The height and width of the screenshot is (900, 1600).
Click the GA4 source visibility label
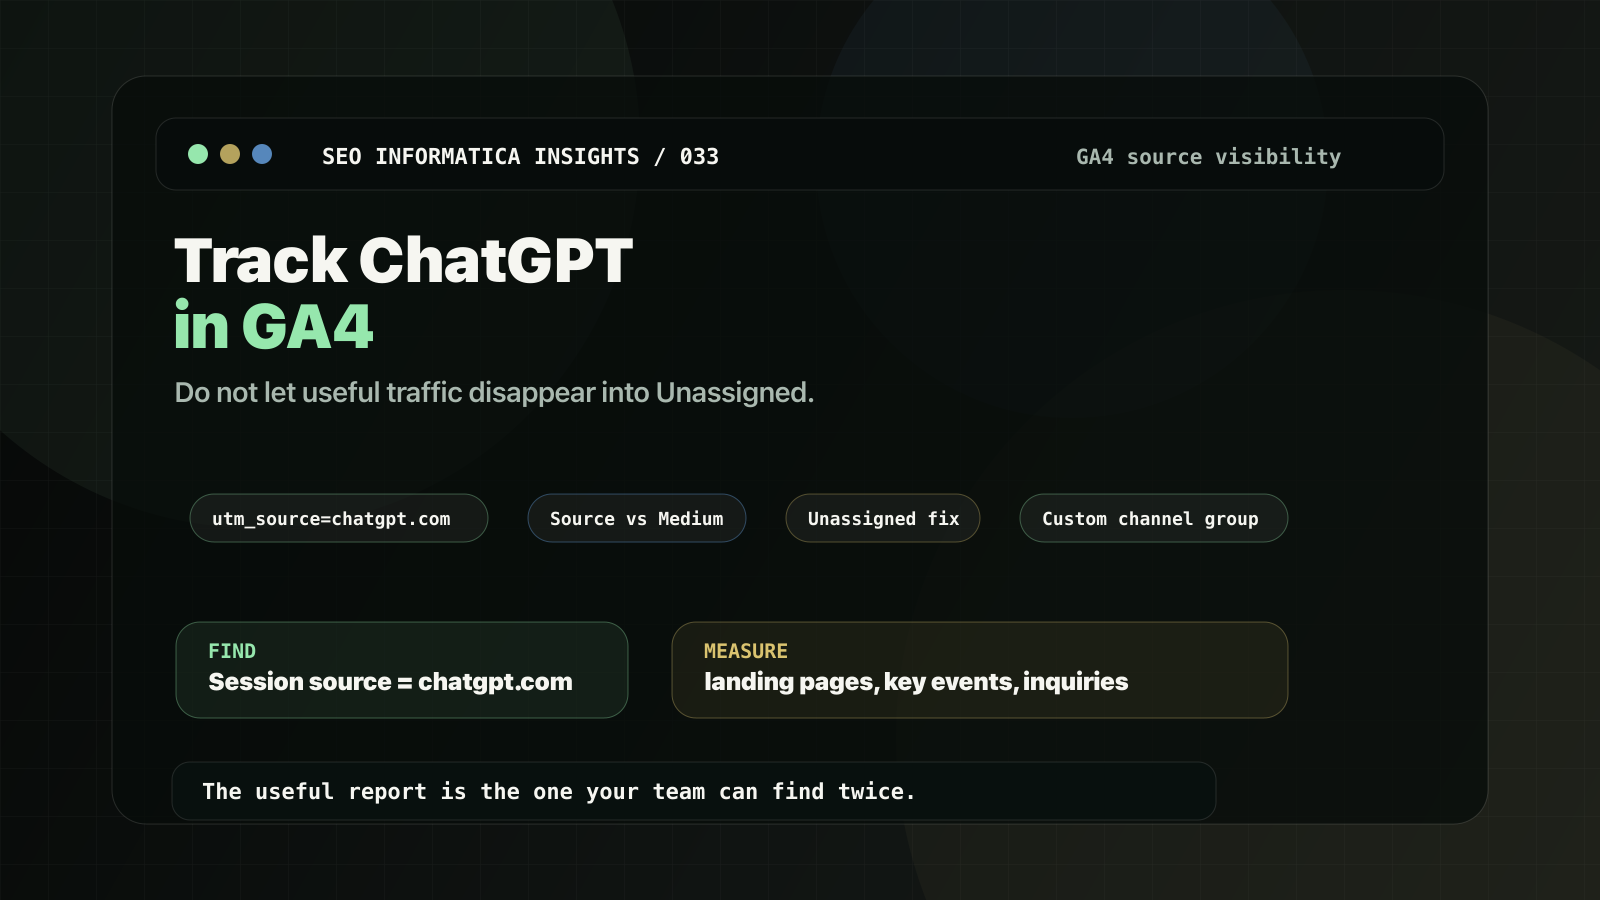tap(1208, 157)
